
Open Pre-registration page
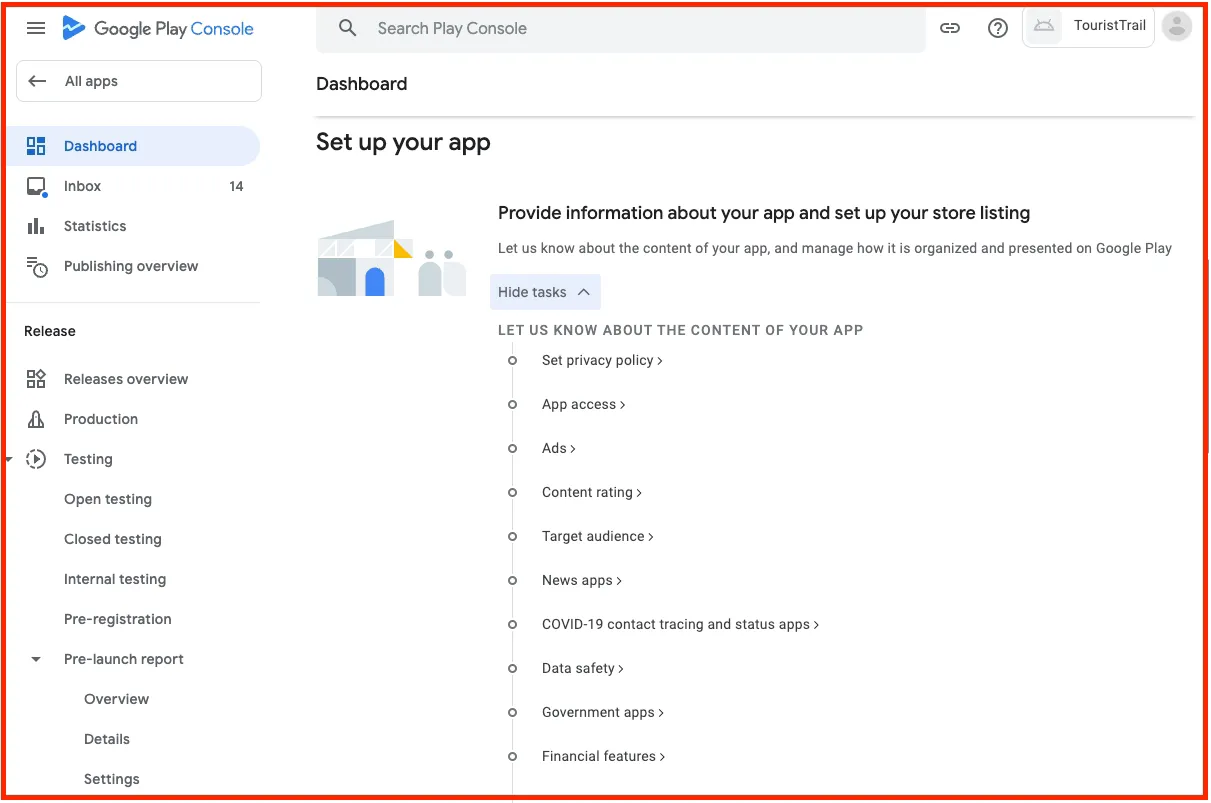(x=118, y=619)
